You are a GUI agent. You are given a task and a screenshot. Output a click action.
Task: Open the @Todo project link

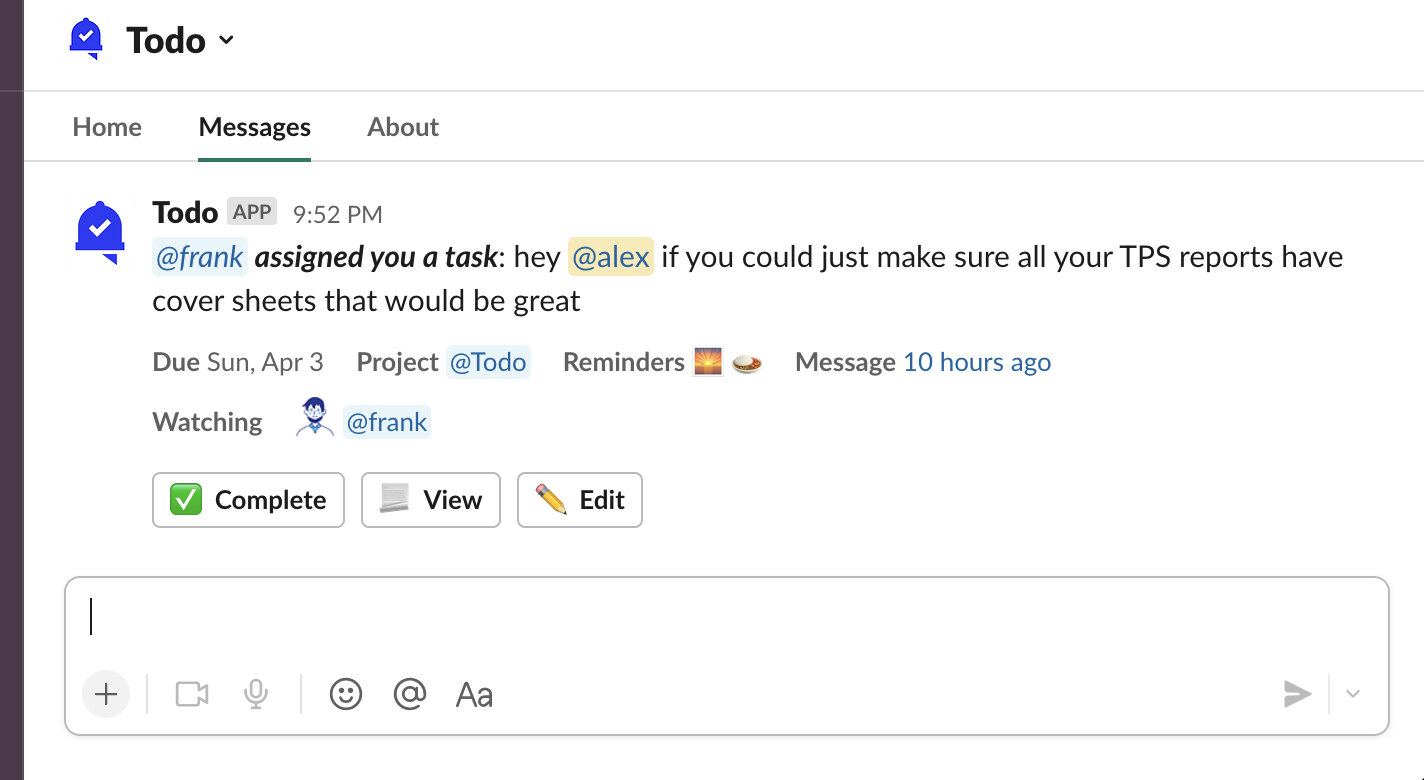[x=488, y=362]
